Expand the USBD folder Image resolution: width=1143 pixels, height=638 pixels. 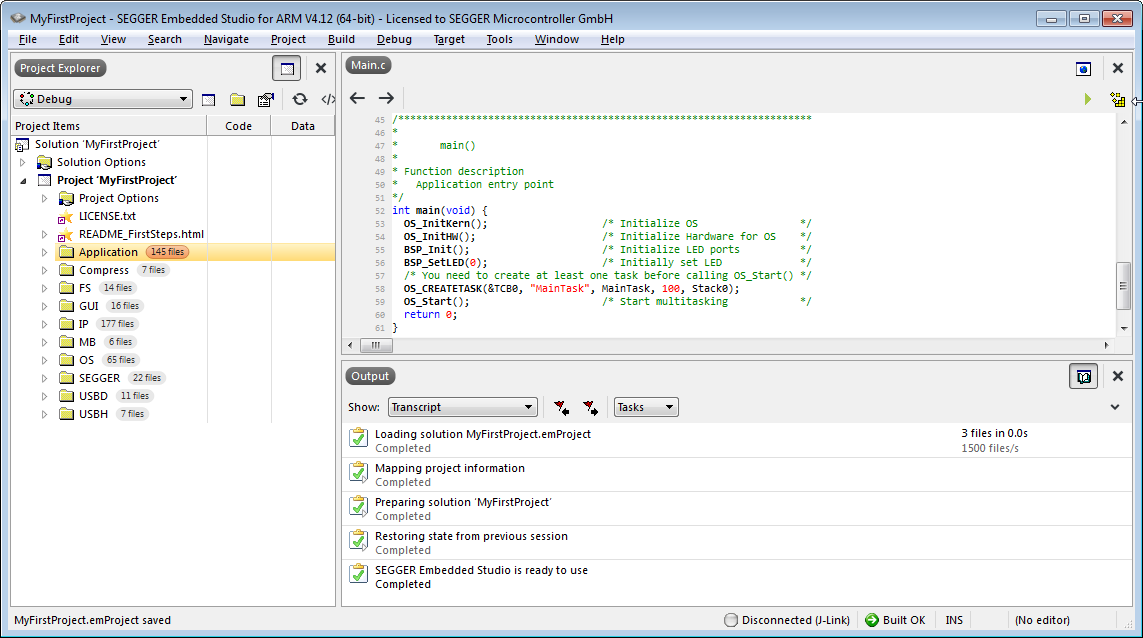click(x=44, y=396)
